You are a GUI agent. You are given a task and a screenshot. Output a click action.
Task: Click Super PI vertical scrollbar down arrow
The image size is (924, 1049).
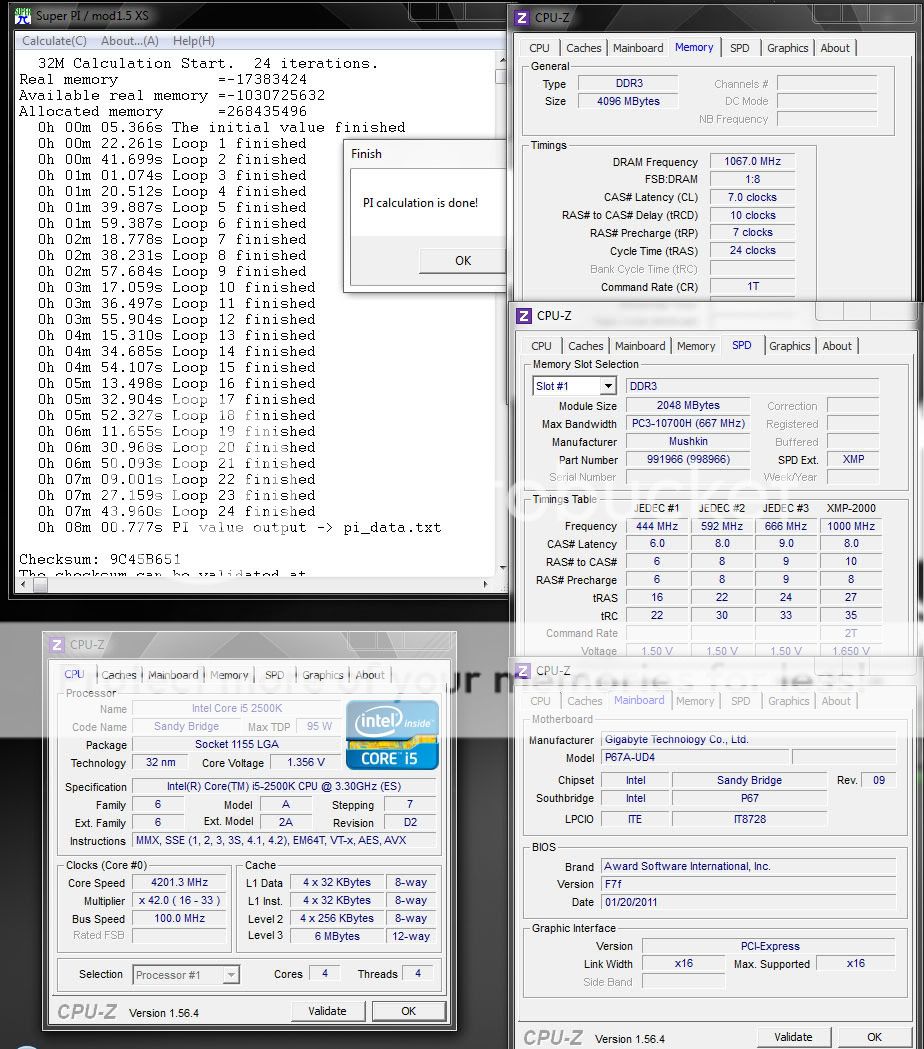tap(502, 568)
